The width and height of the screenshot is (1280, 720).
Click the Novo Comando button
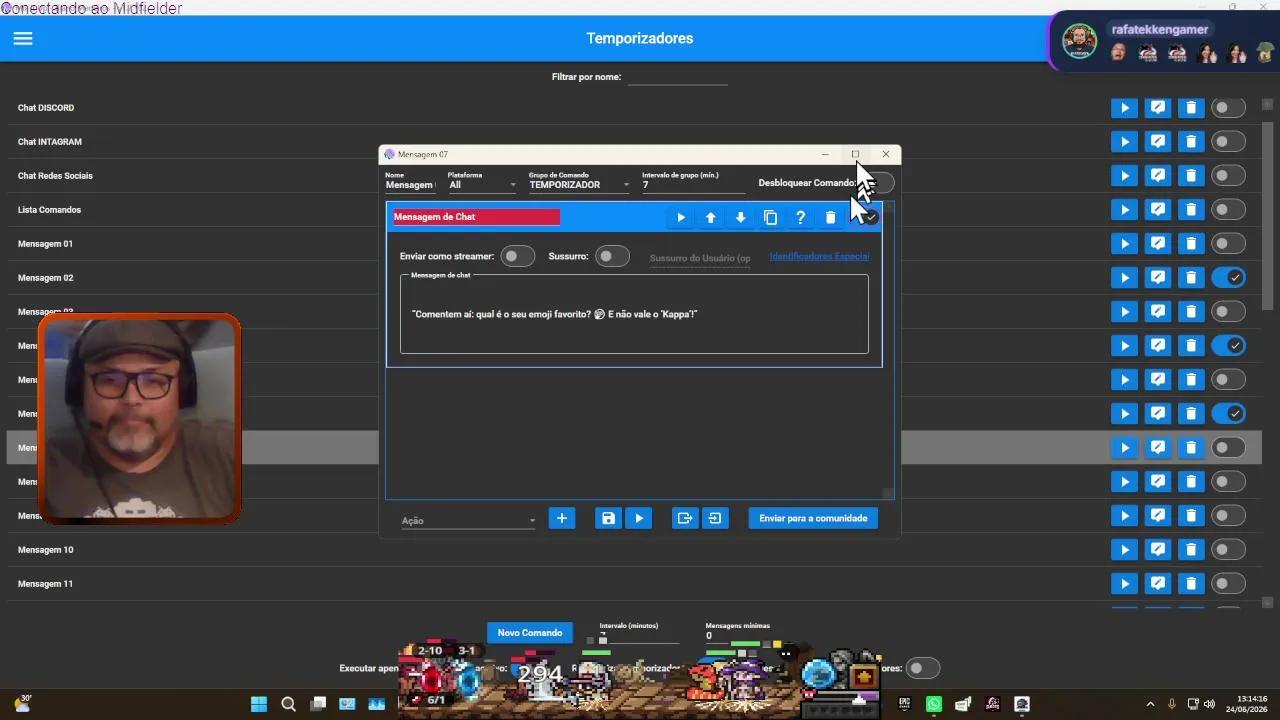530,633
